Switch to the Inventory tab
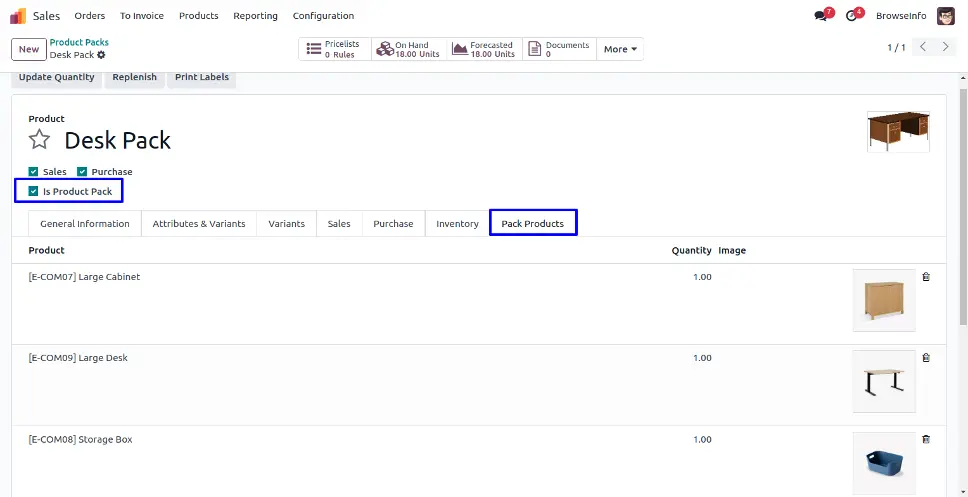Screen dimensions: 968x497 click(457, 224)
